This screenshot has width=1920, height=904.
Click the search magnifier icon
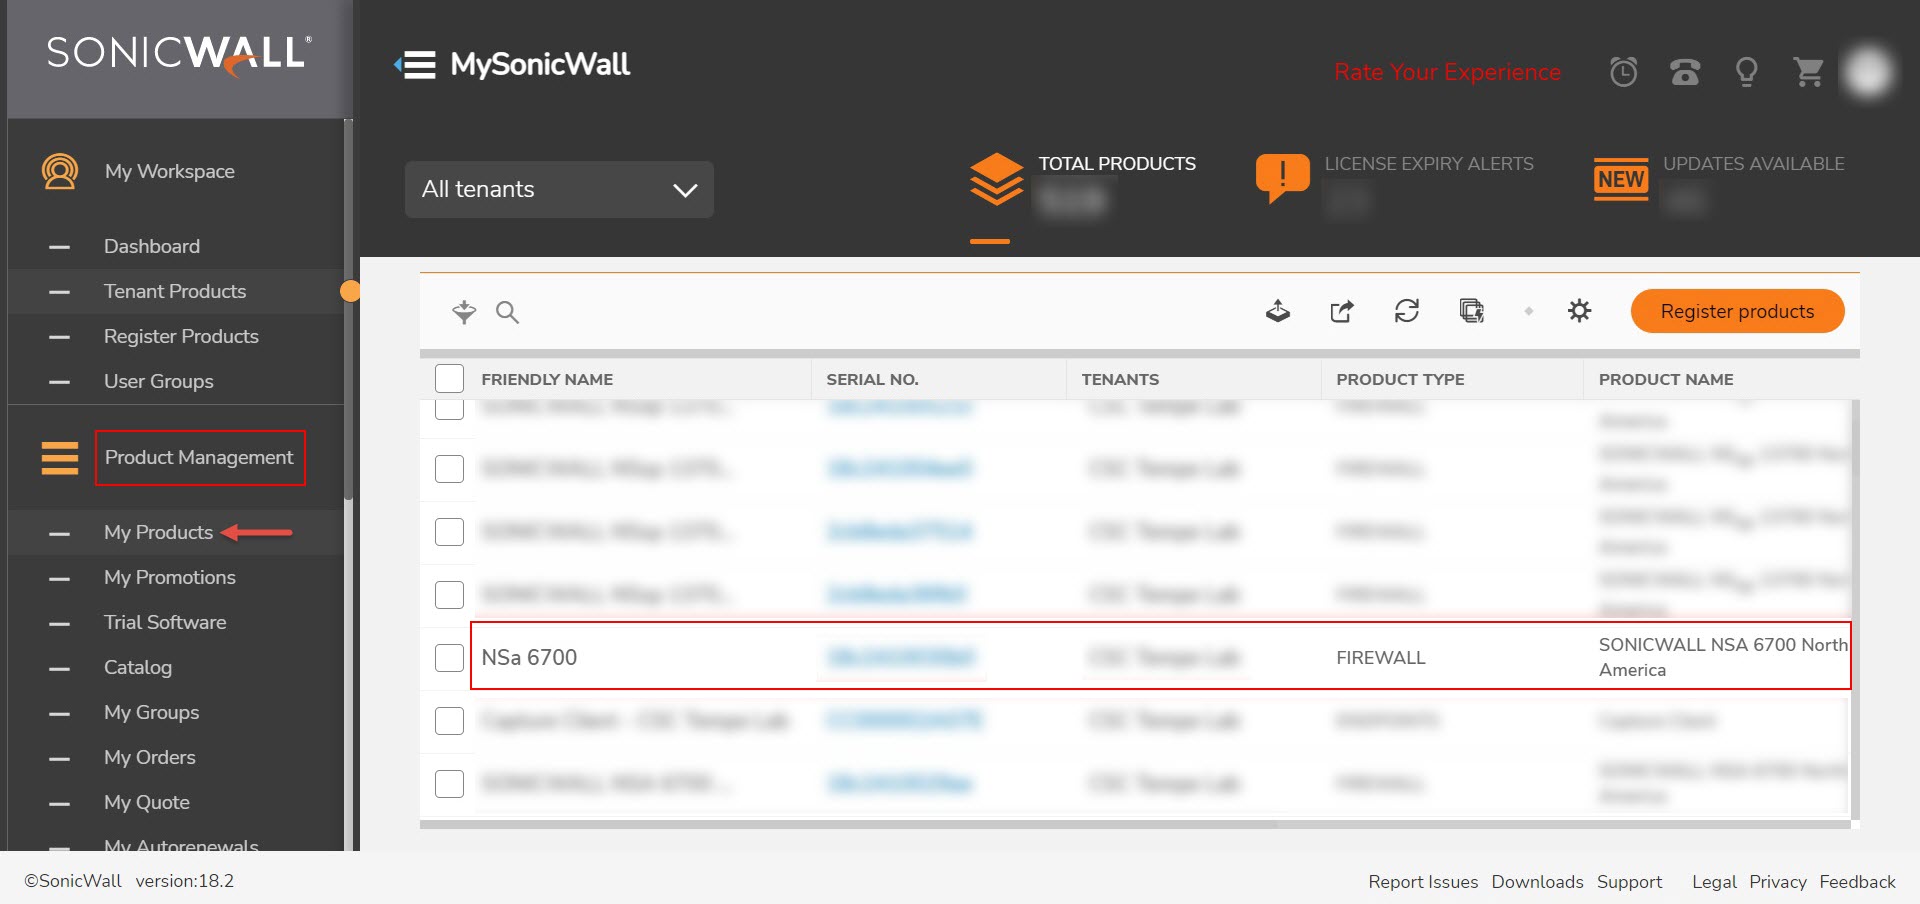point(508,312)
